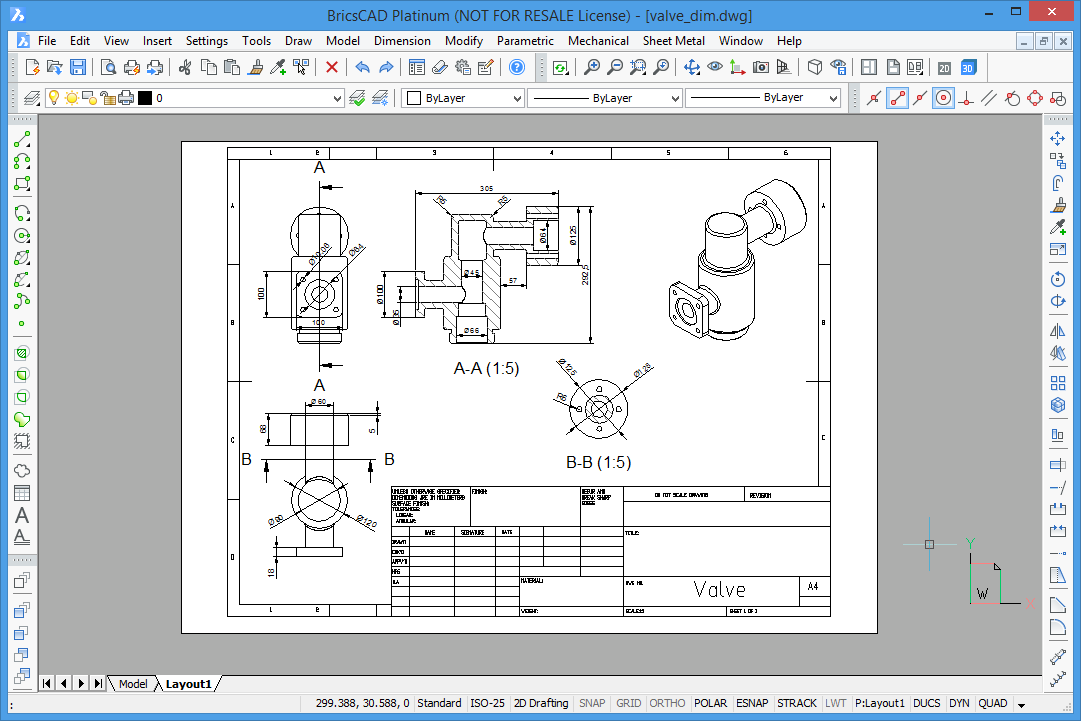Screen dimensions: 1081x721
Task: Click the Save drawing icon
Action: coord(77,67)
